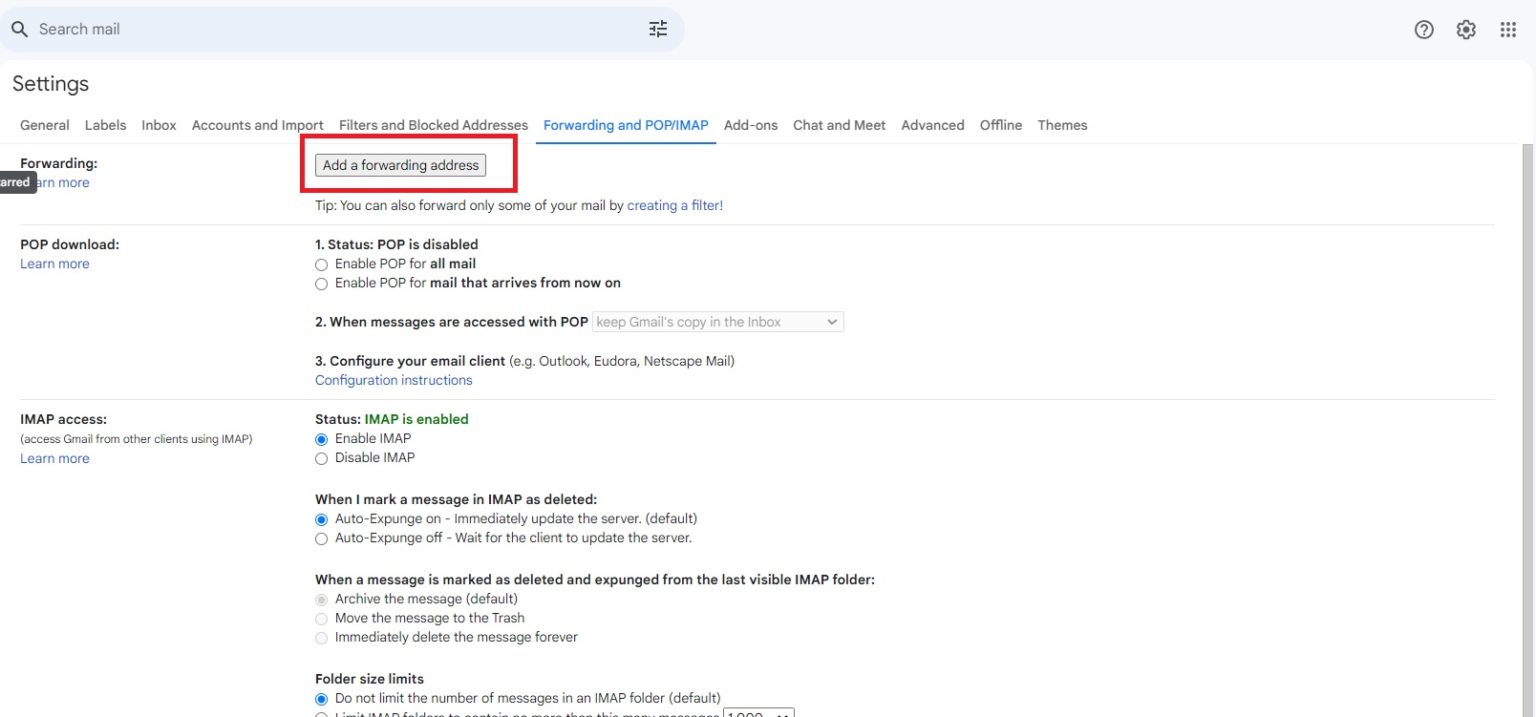Open Gmail help via question mark icon

tap(1423, 29)
